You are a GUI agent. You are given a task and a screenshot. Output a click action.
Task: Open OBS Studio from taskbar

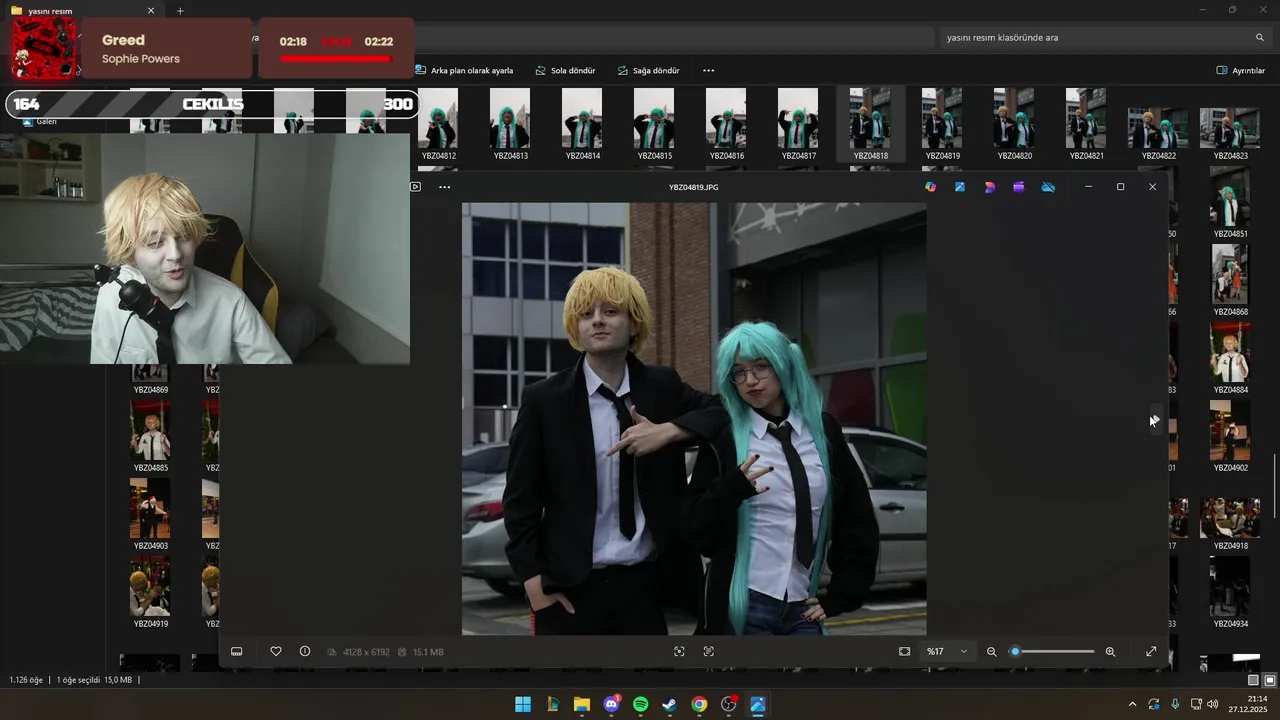pyautogui.click(x=729, y=704)
